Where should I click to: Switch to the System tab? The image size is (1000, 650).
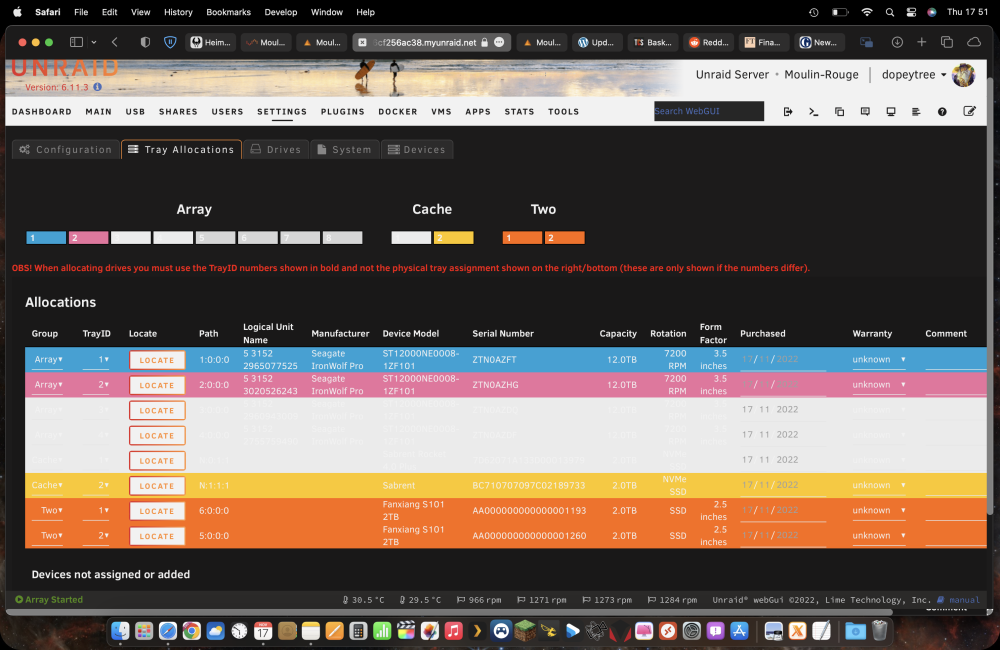click(x=344, y=149)
